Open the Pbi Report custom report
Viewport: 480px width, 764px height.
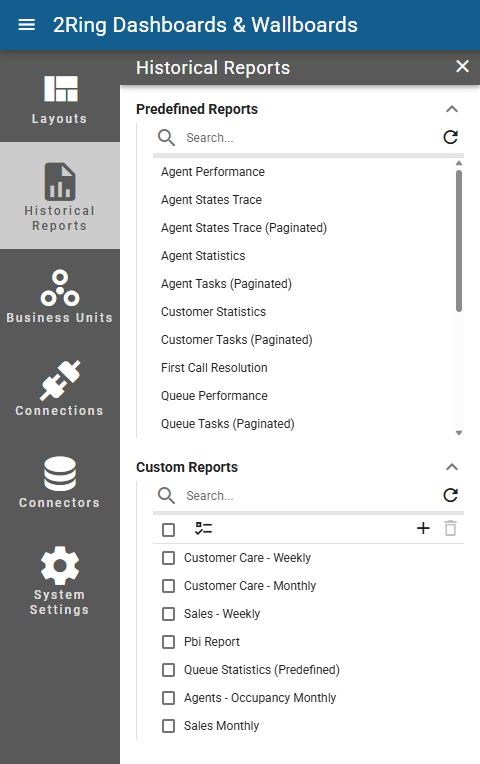[212, 642]
